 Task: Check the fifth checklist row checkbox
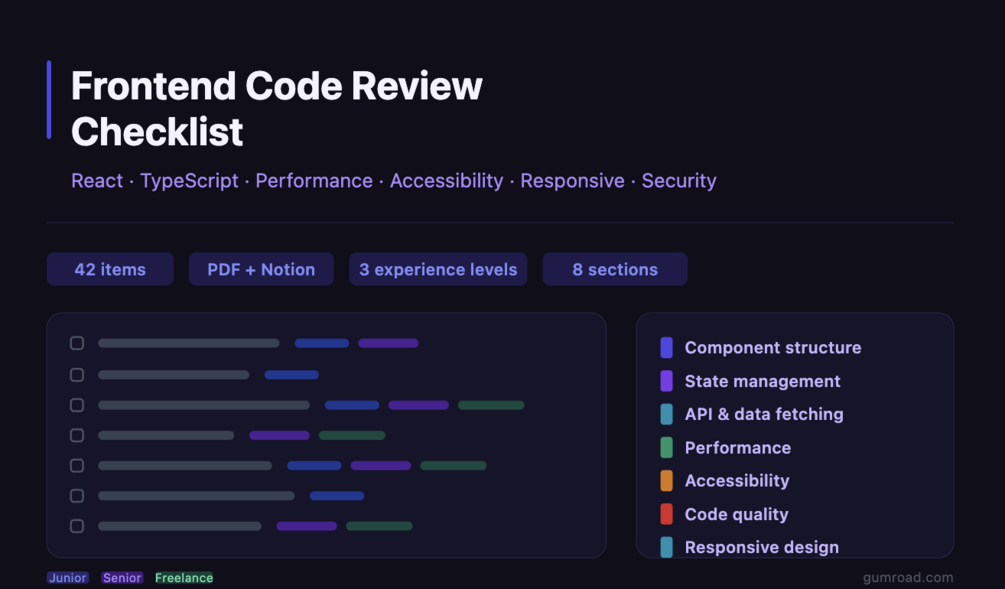77,465
